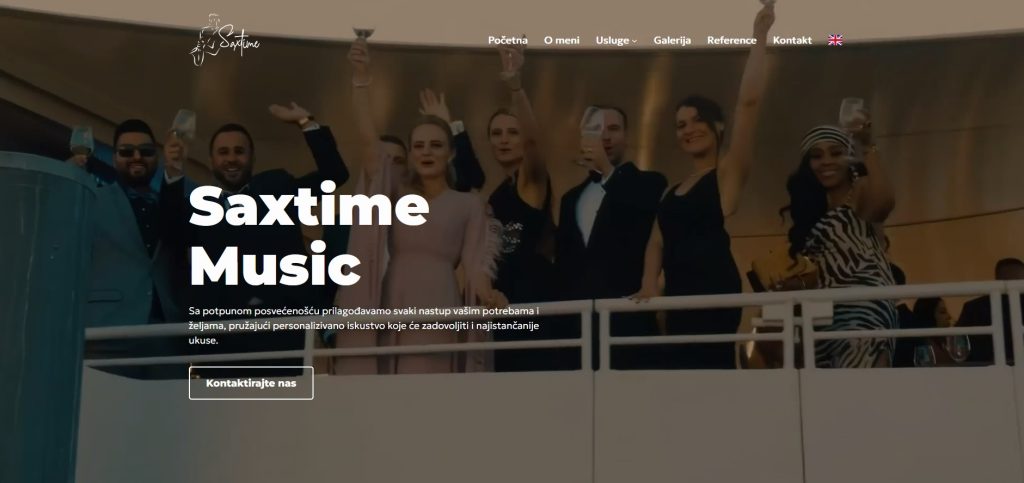The height and width of the screenshot is (483, 1024).
Task: Switch language via the UK flag icon
Action: click(x=835, y=40)
